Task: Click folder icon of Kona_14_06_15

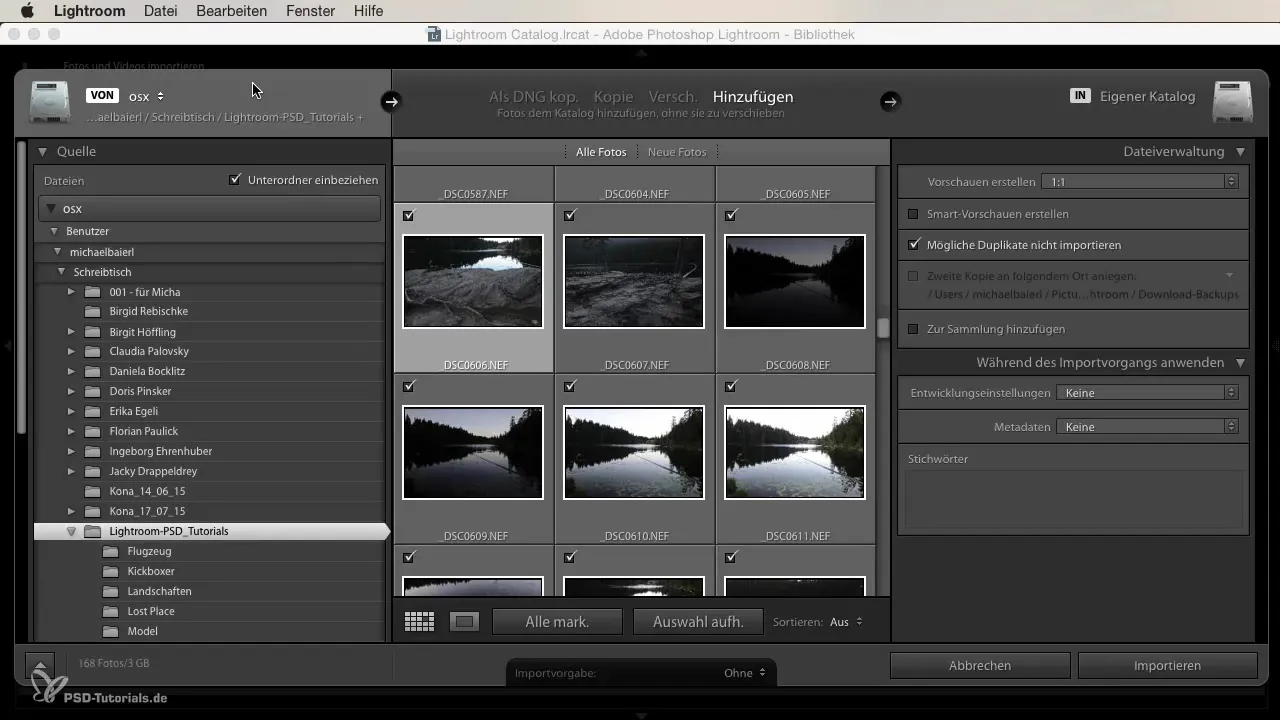Action: click(x=93, y=491)
